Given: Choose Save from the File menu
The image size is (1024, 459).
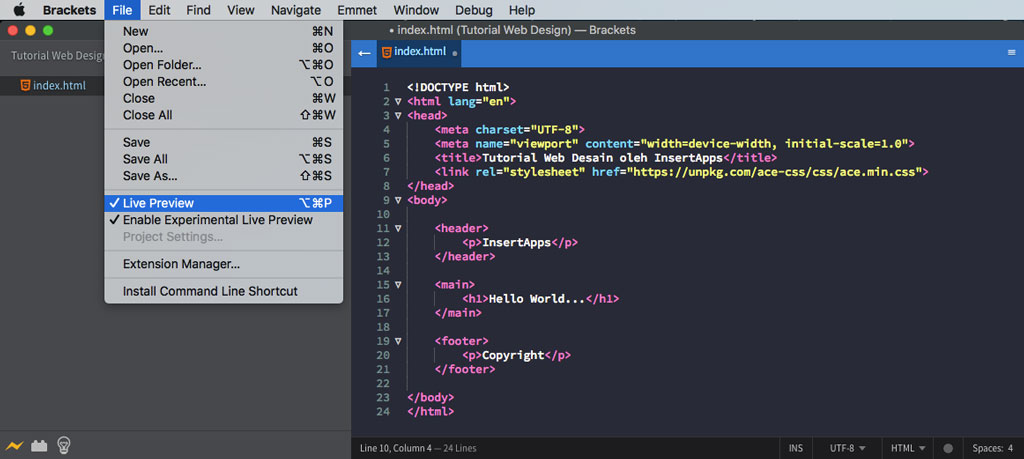Looking at the screenshot, I should pyautogui.click(x=223, y=142).
